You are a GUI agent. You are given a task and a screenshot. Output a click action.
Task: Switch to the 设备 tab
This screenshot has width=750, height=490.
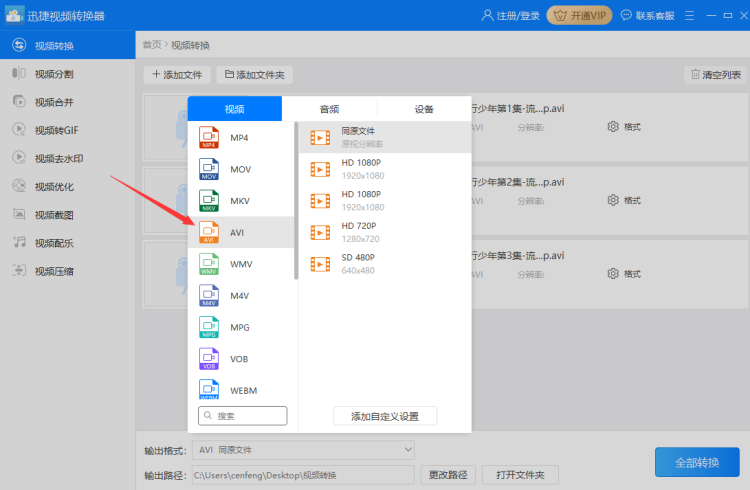(424, 109)
